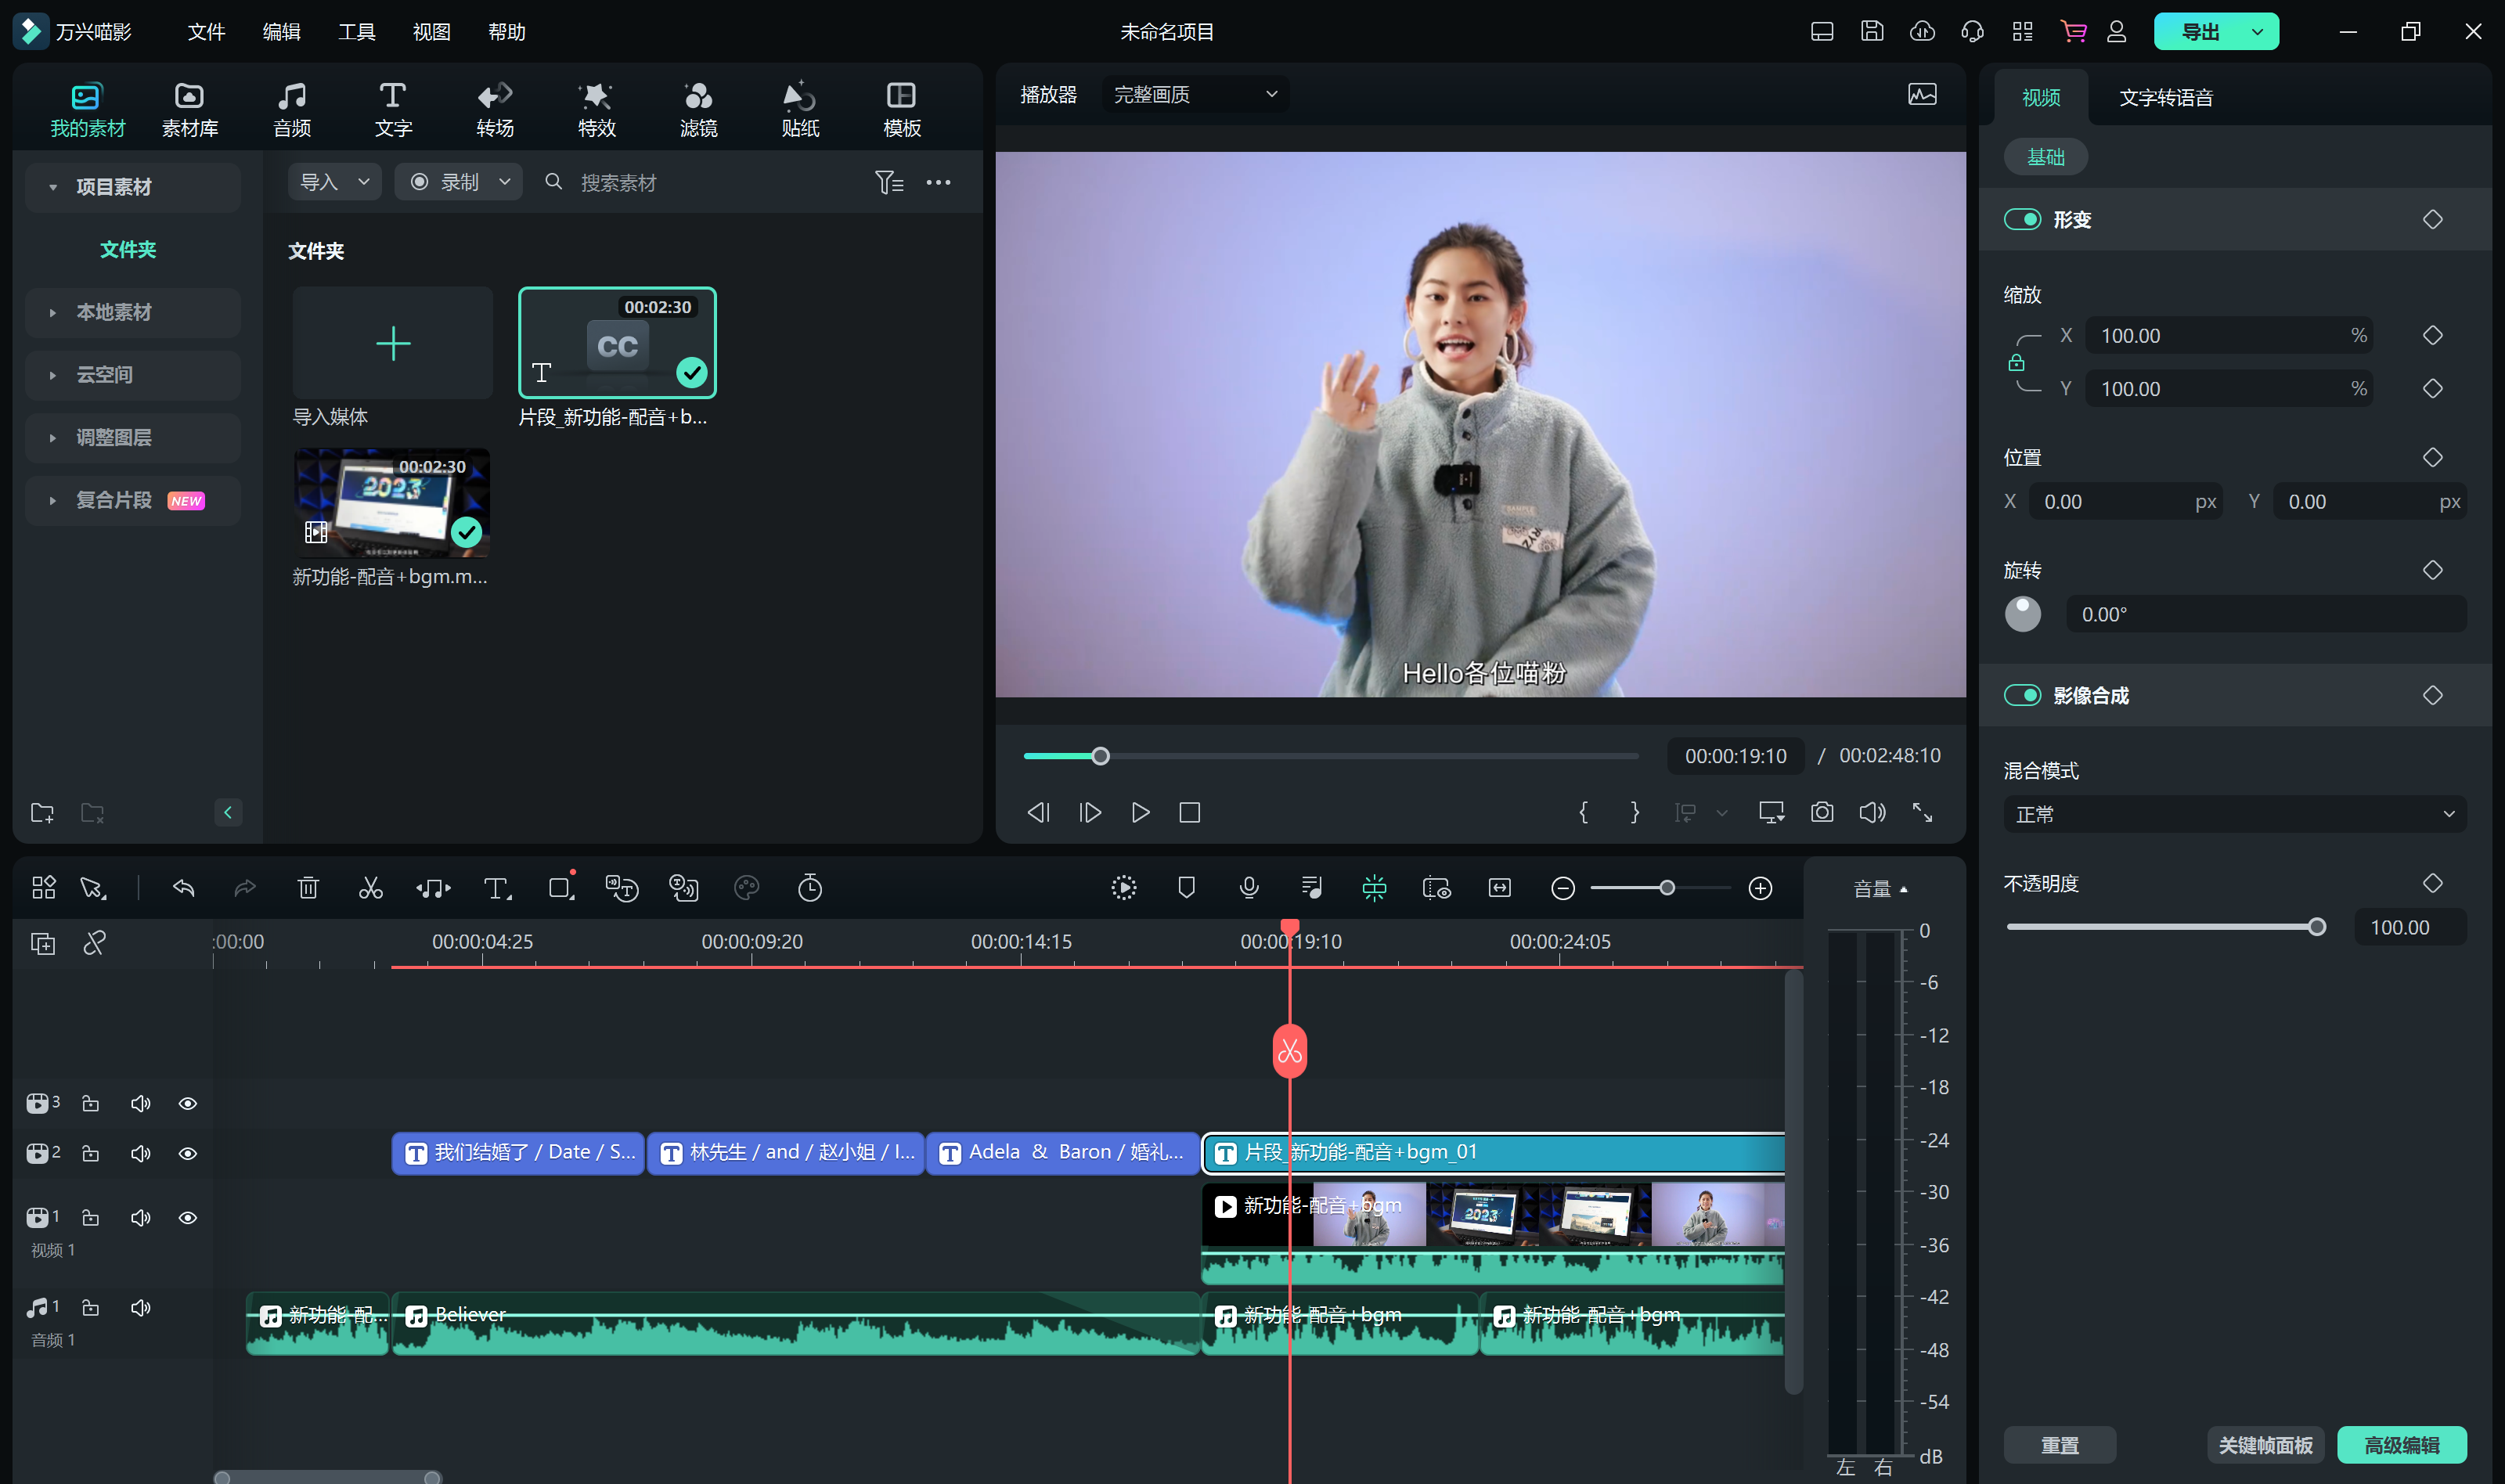Viewport: 2505px width, 1484px height.
Task: Click the scissors split icon in timeline toolbar
Action: (x=370, y=888)
